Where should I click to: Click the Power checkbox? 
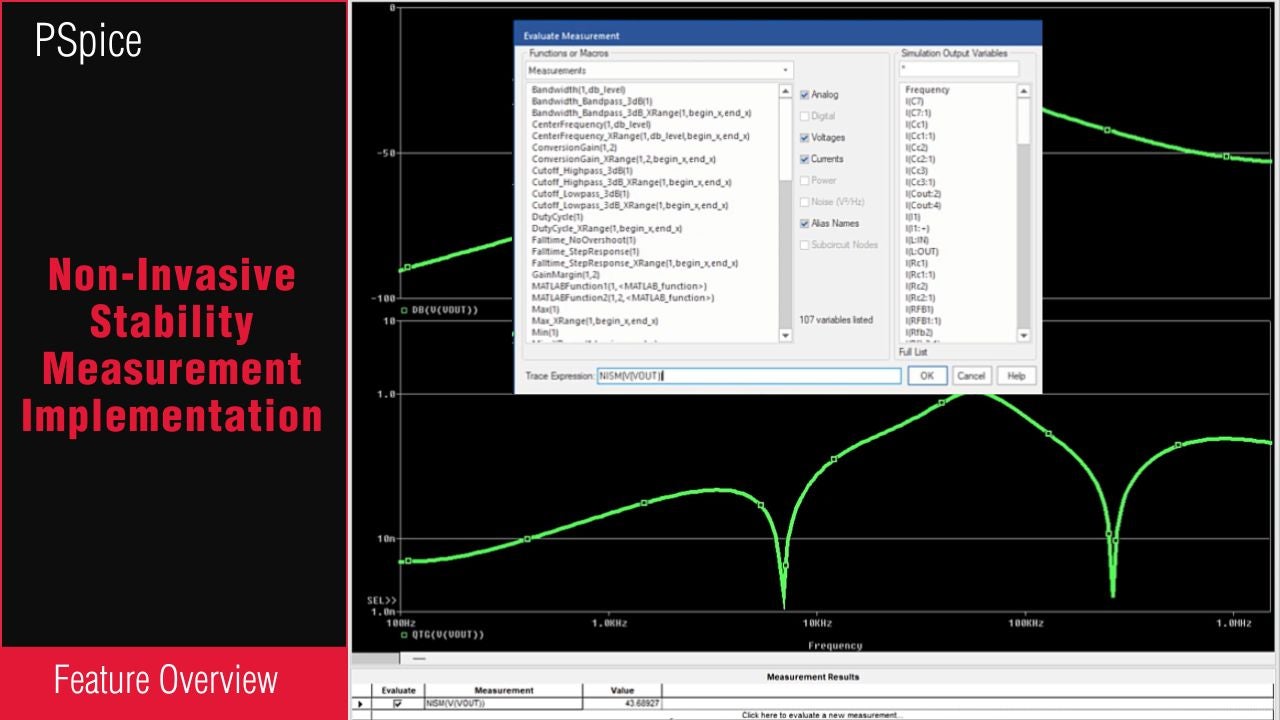coord(804,181)
